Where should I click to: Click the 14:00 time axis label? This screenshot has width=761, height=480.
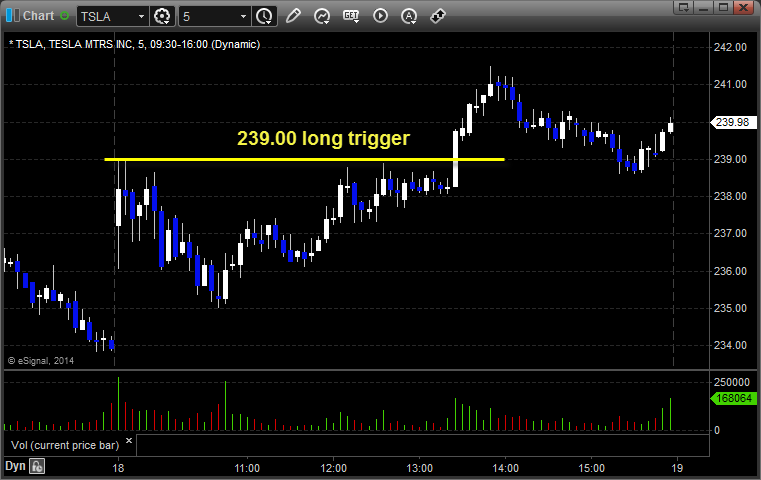[505, 468]
